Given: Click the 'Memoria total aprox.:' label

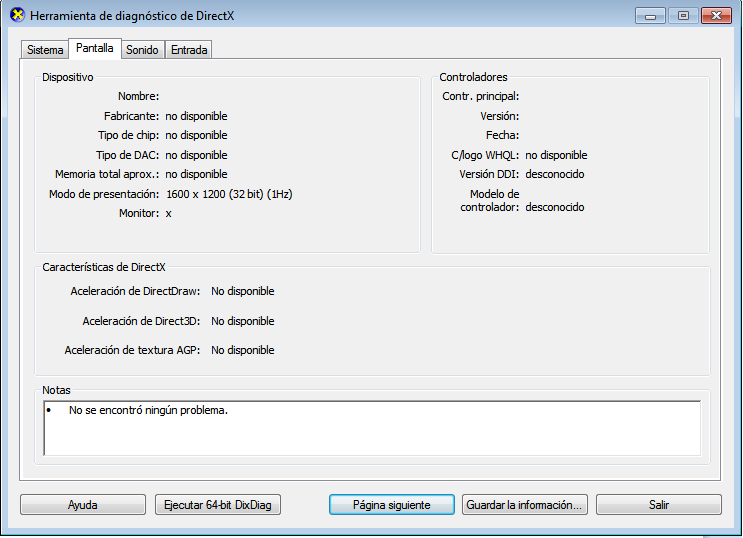Looking at the screenshot, I should click(x=107, y=174).
